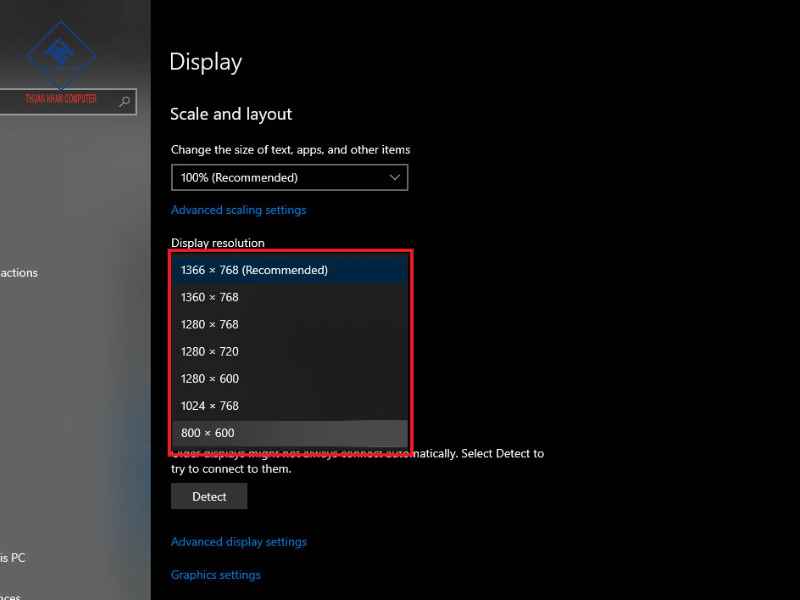Open the 100% (Recommended) scale dropdown

[289, 178]
